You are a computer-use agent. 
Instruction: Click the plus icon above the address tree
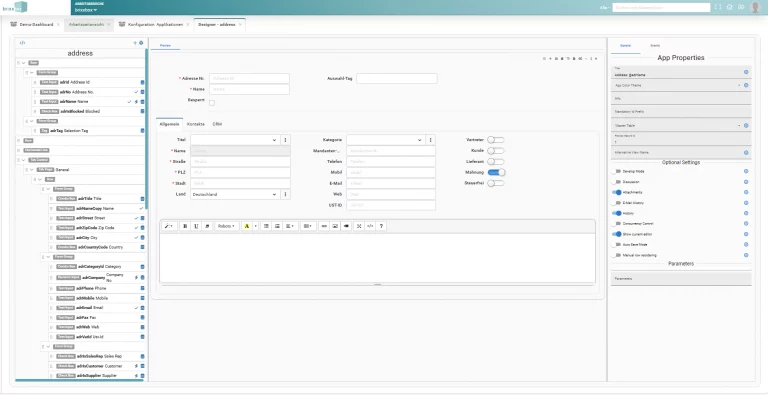(x=135, y=43)
